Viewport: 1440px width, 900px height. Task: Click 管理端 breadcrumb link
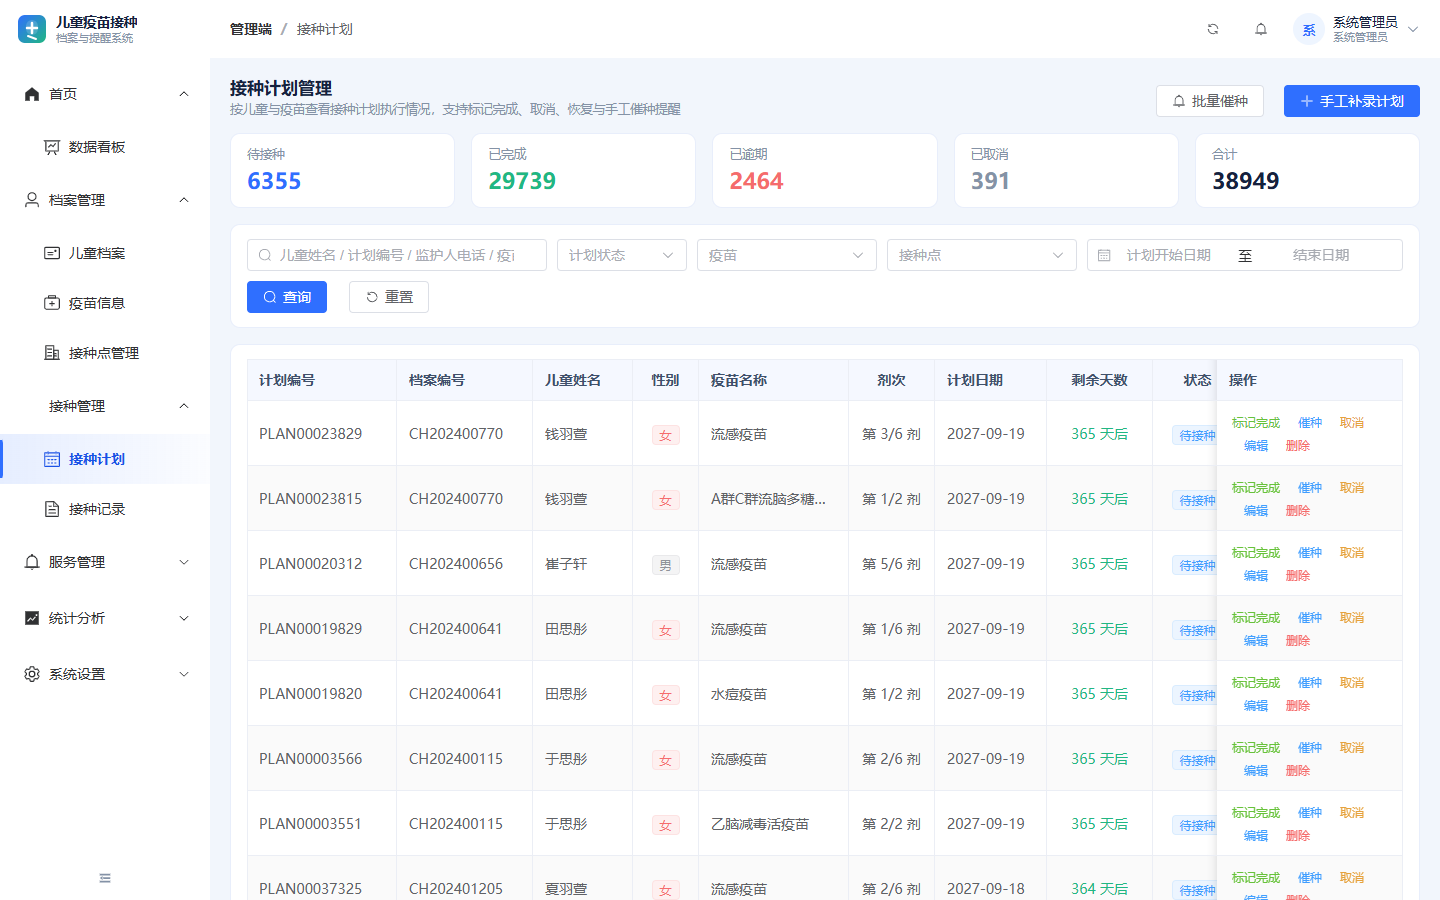click(251, 29)
